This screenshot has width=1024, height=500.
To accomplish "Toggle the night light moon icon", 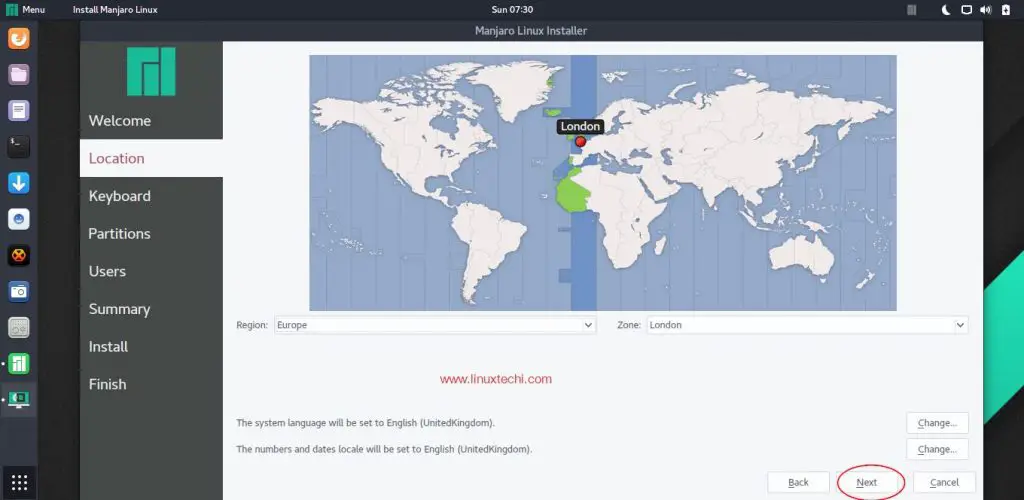I will coord(946,10).
